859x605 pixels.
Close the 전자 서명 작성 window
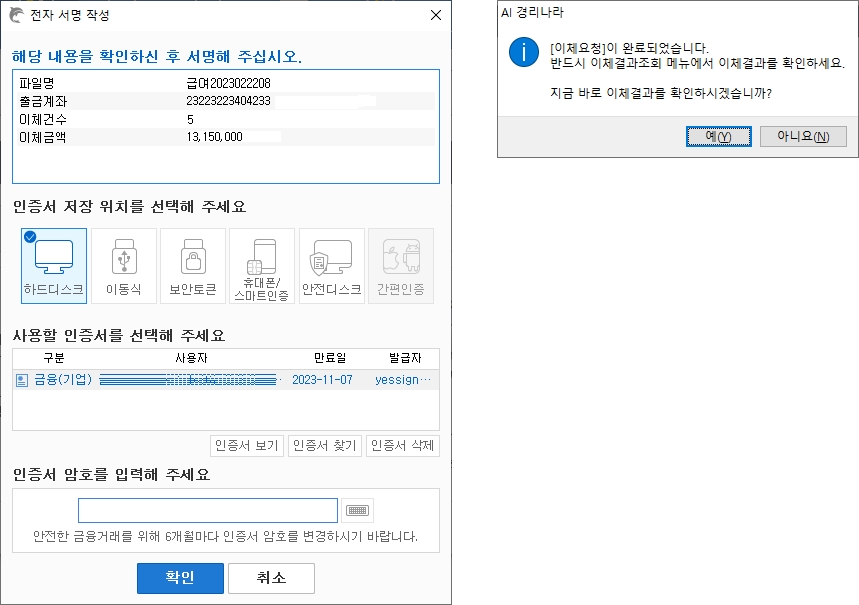(435, 15)
